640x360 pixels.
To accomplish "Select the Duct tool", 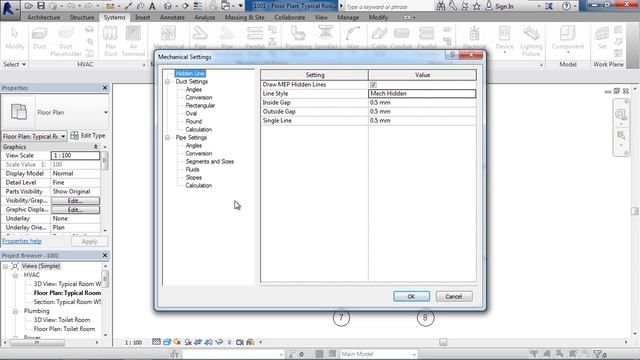I will 40,38.
